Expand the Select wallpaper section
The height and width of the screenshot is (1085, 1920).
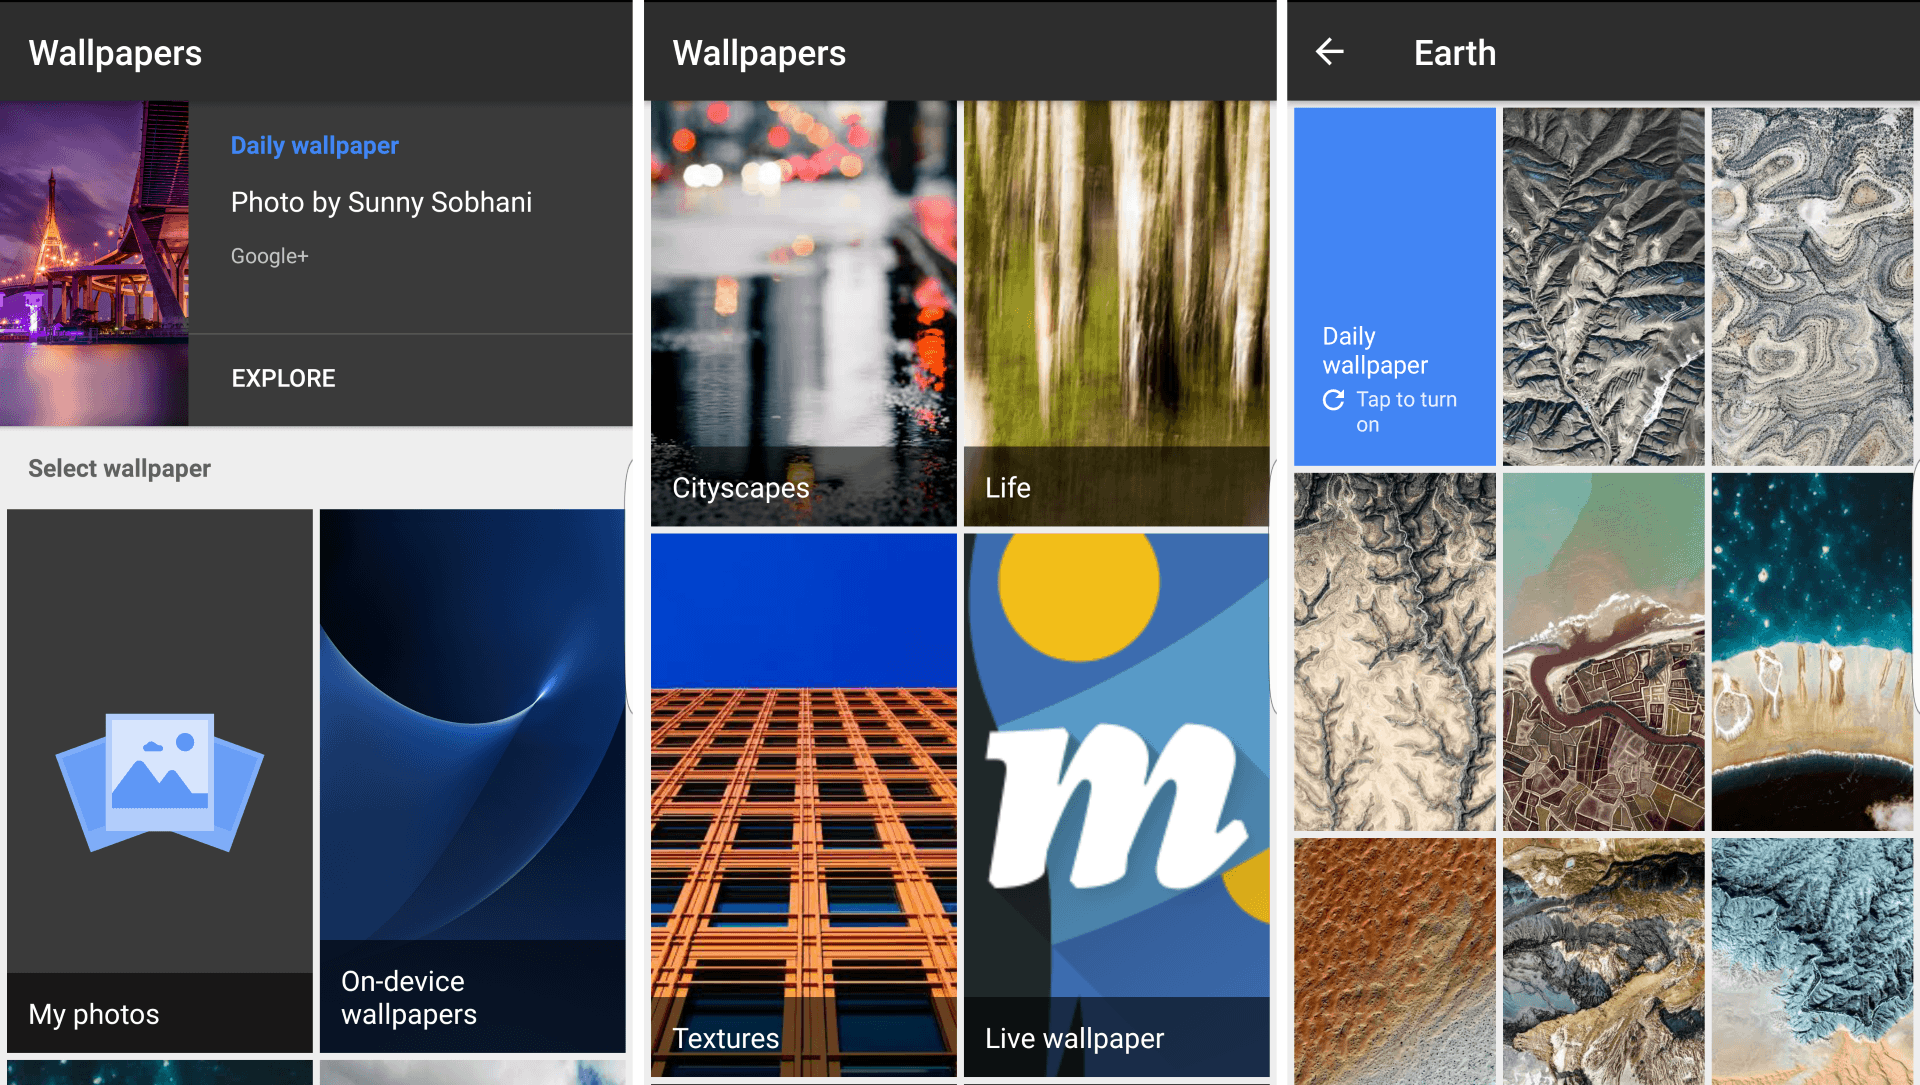pos(119,468)
